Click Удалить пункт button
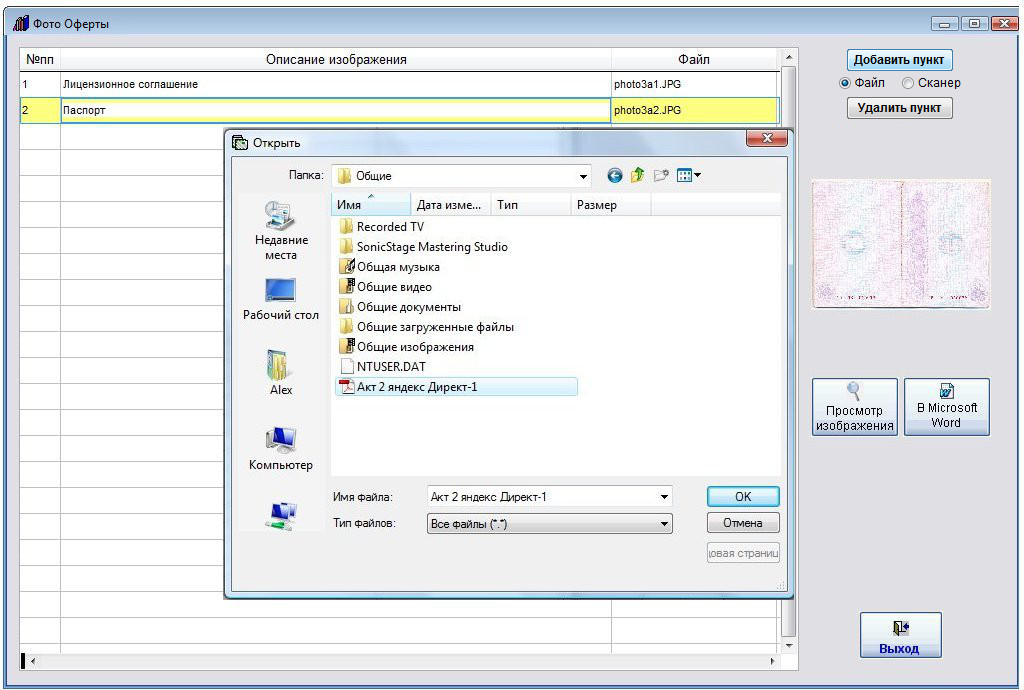The width and height of the screenshot is (1024, 690). [x=899, y=108]
